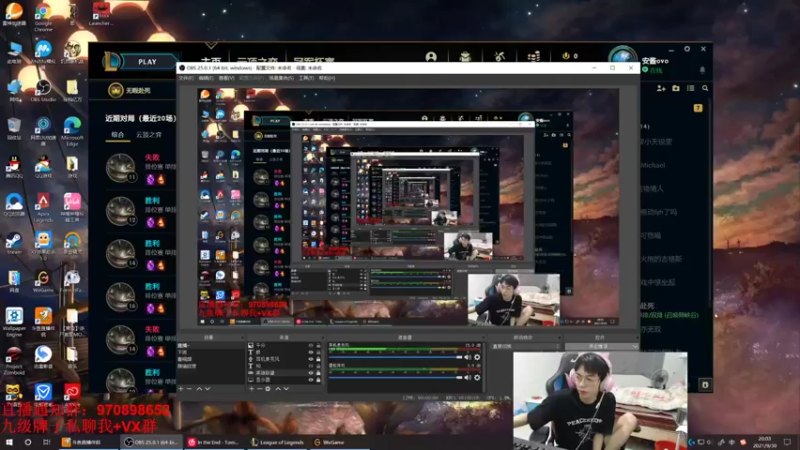800x450 pixels.
Task: Click the search icon in League friends list
Action: pyautogui.click(x=705, y=88)
